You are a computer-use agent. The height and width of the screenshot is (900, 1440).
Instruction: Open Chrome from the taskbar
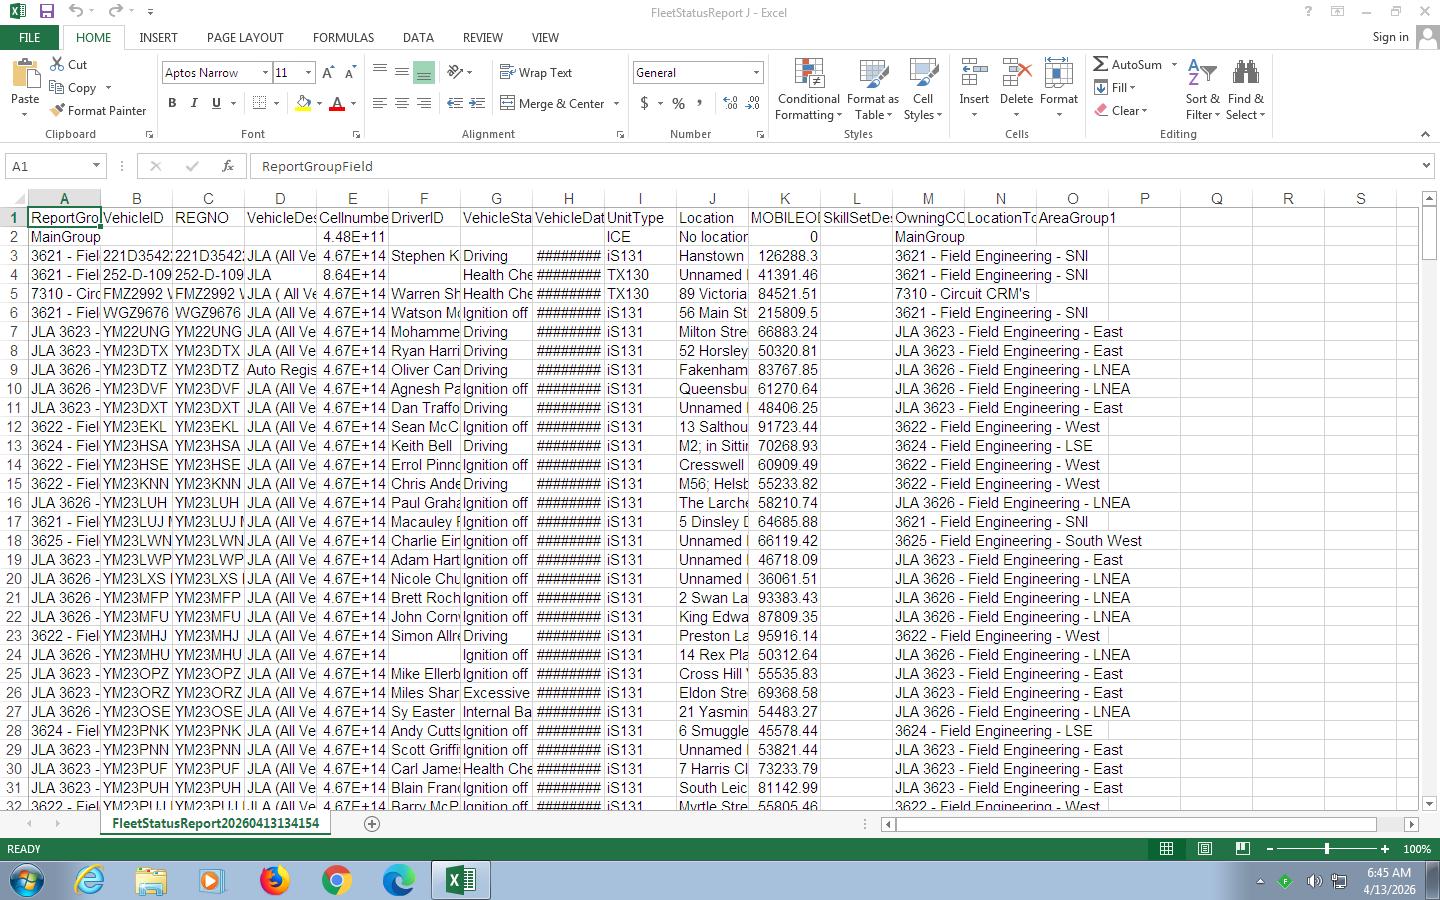[336, 880]
